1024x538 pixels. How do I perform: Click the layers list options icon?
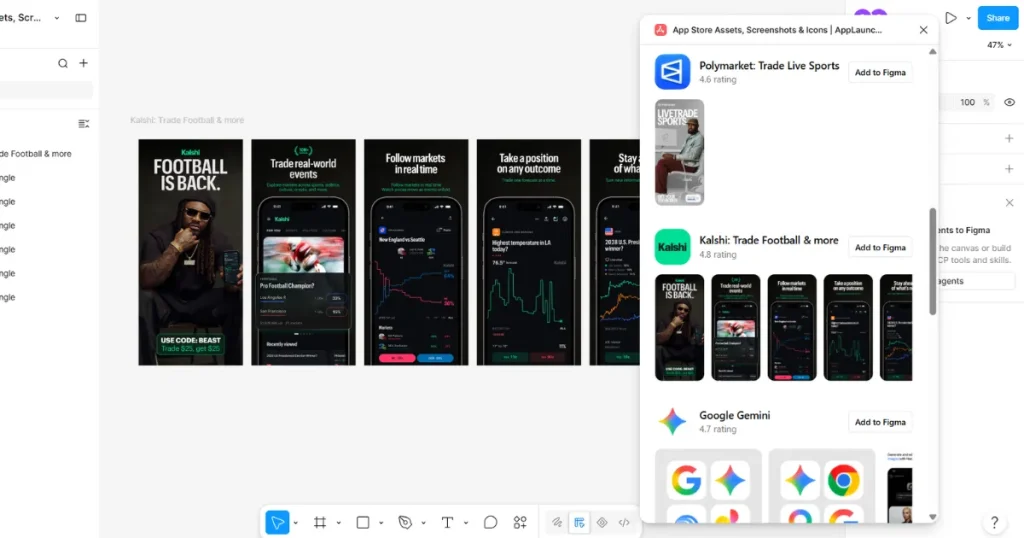point(84,123)
